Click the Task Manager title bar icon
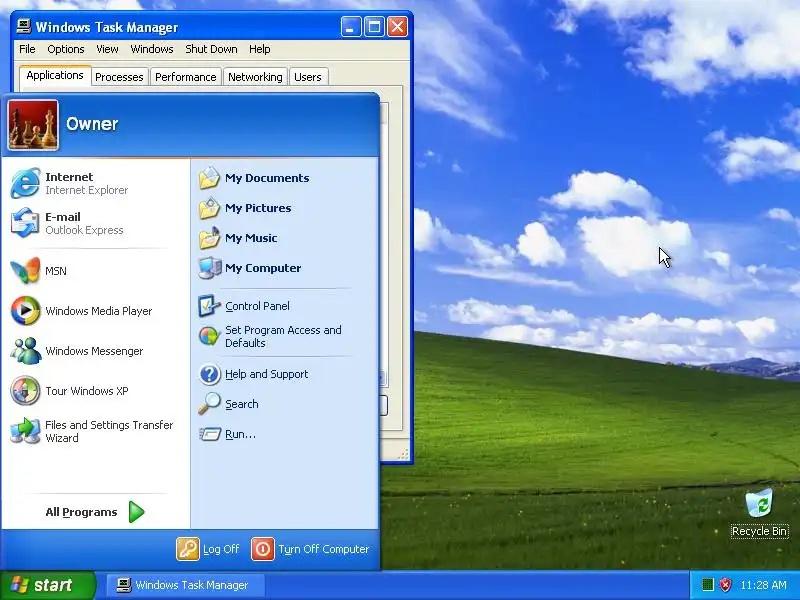Screen dimensions: 800x600 [x=23, y=27]
